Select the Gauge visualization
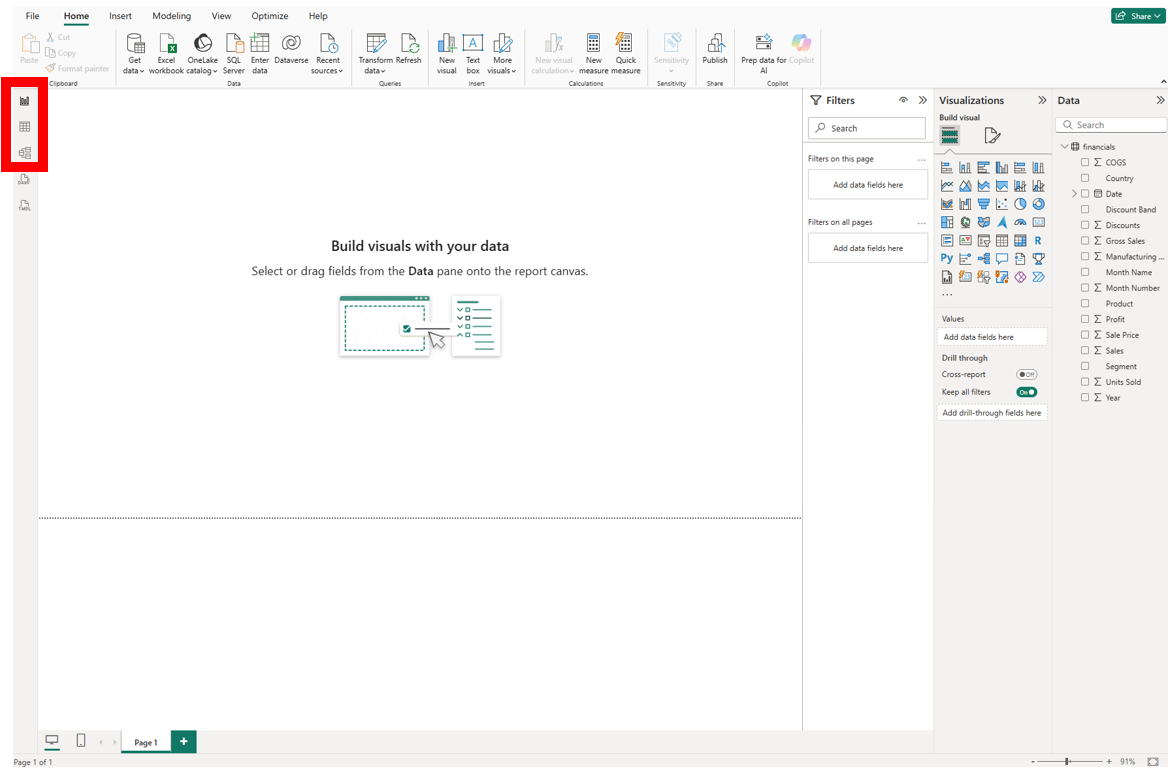This screenshot has height=783, width=1176. point(1020,222)
